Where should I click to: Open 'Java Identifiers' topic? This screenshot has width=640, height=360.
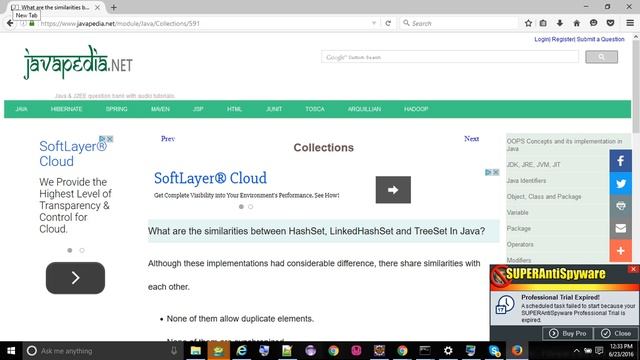(526, 180)
